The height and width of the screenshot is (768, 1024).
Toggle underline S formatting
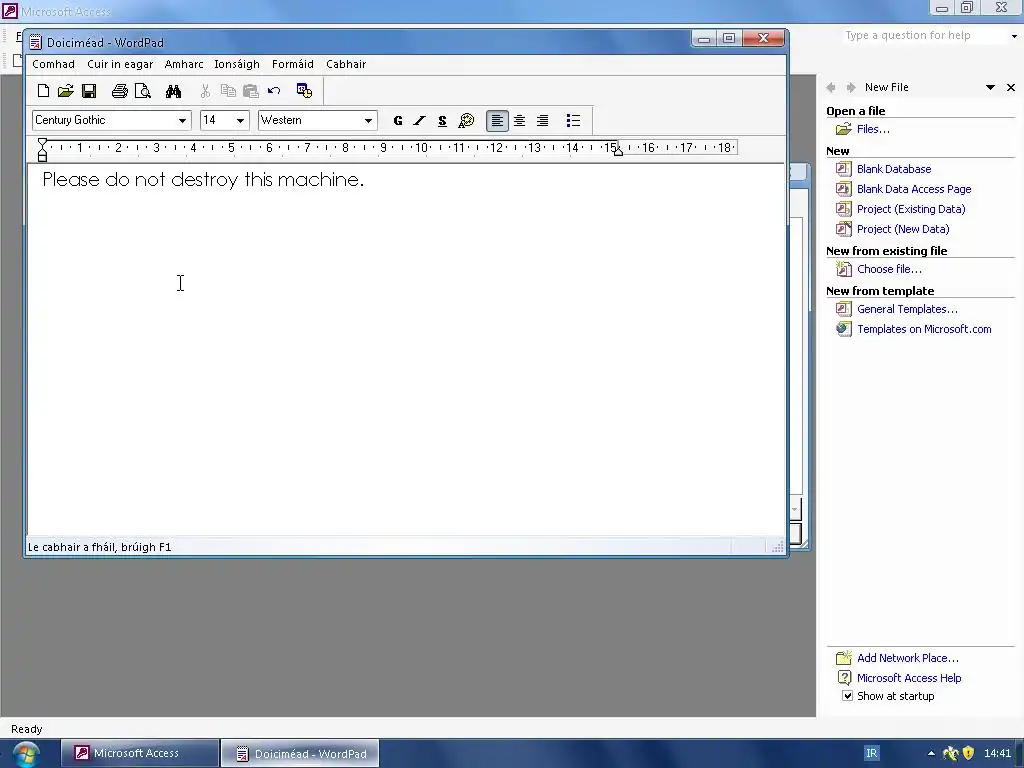pyautogui.click(x=442, y=120)
